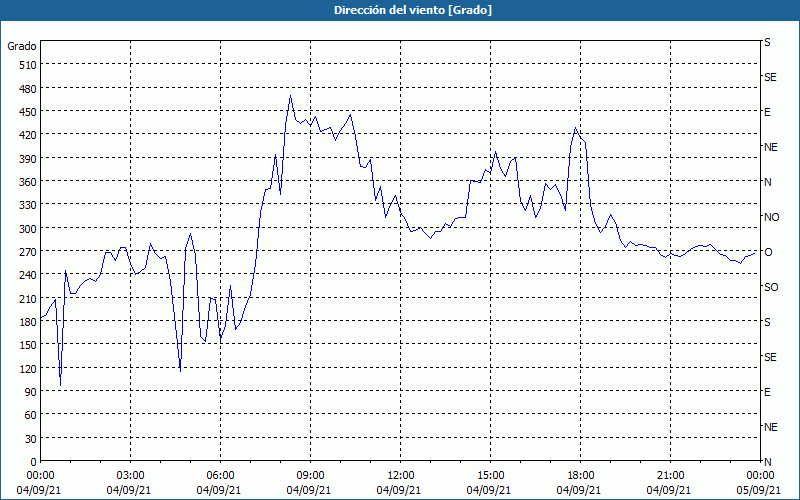Viewport: 800px width, 500px height.
Task: Click the 'N' compass label at 360 level
Action: [x=767, y=182]
